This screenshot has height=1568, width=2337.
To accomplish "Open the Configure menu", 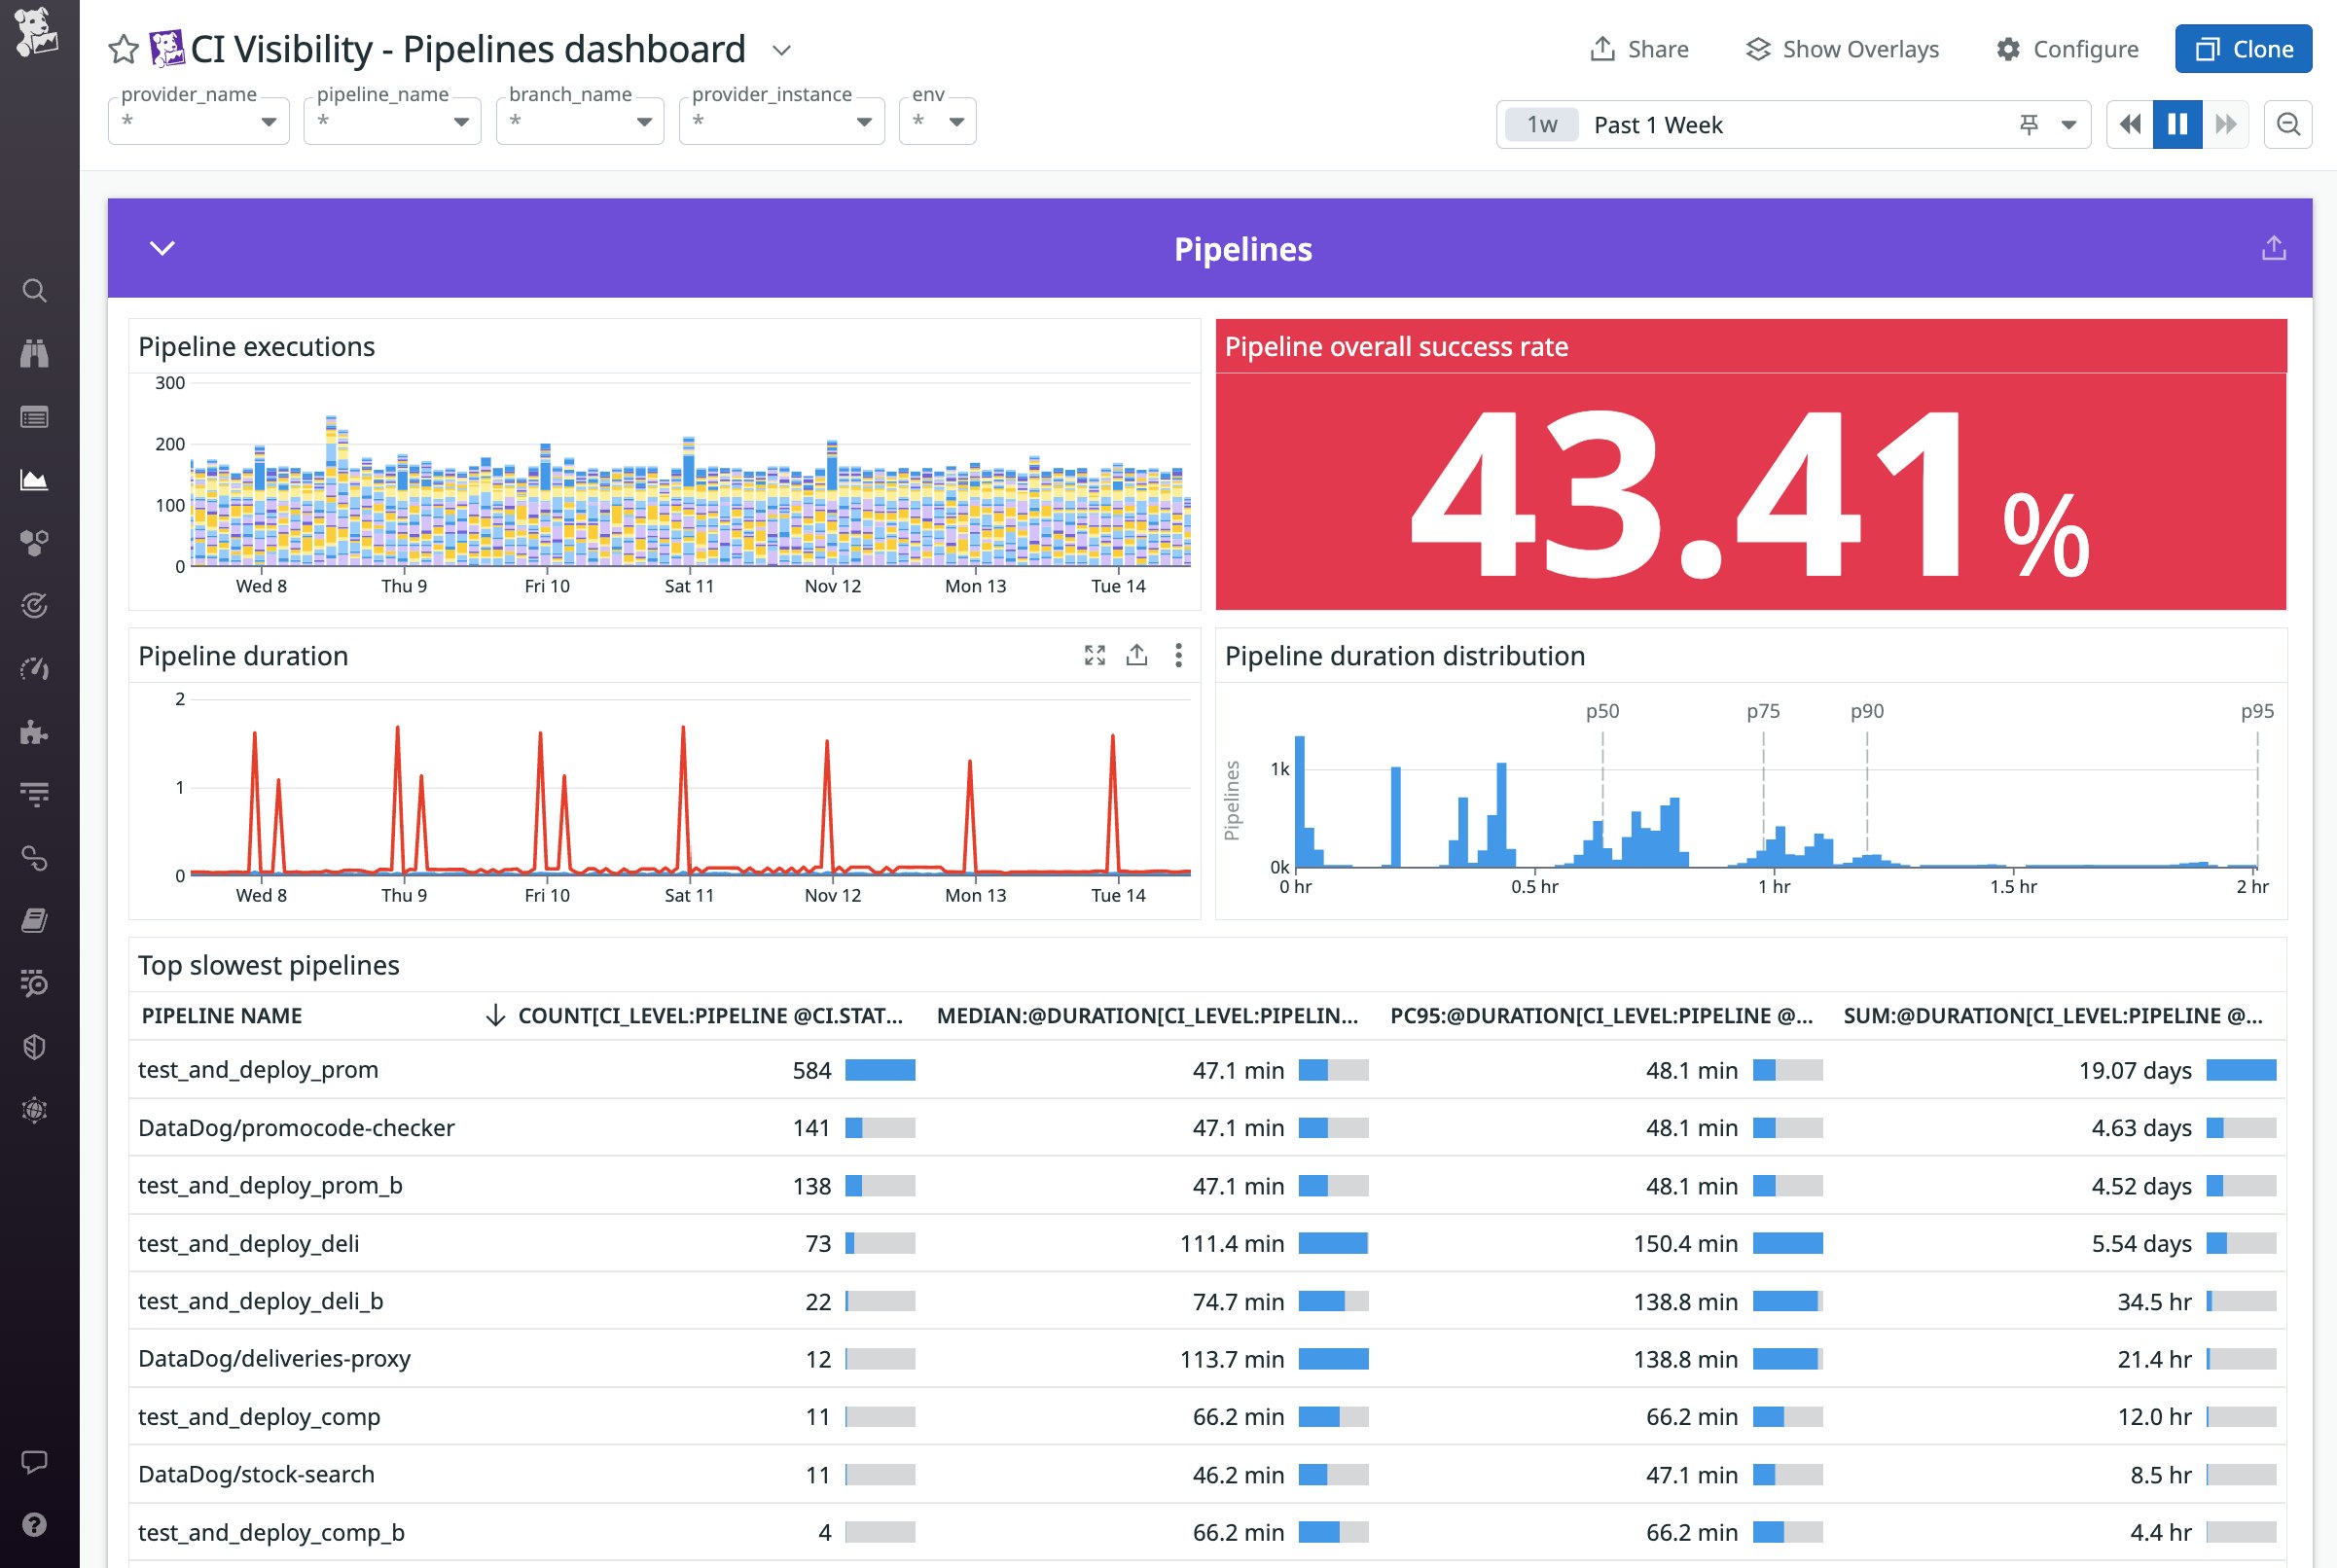I will click(x=2067, y=48).
